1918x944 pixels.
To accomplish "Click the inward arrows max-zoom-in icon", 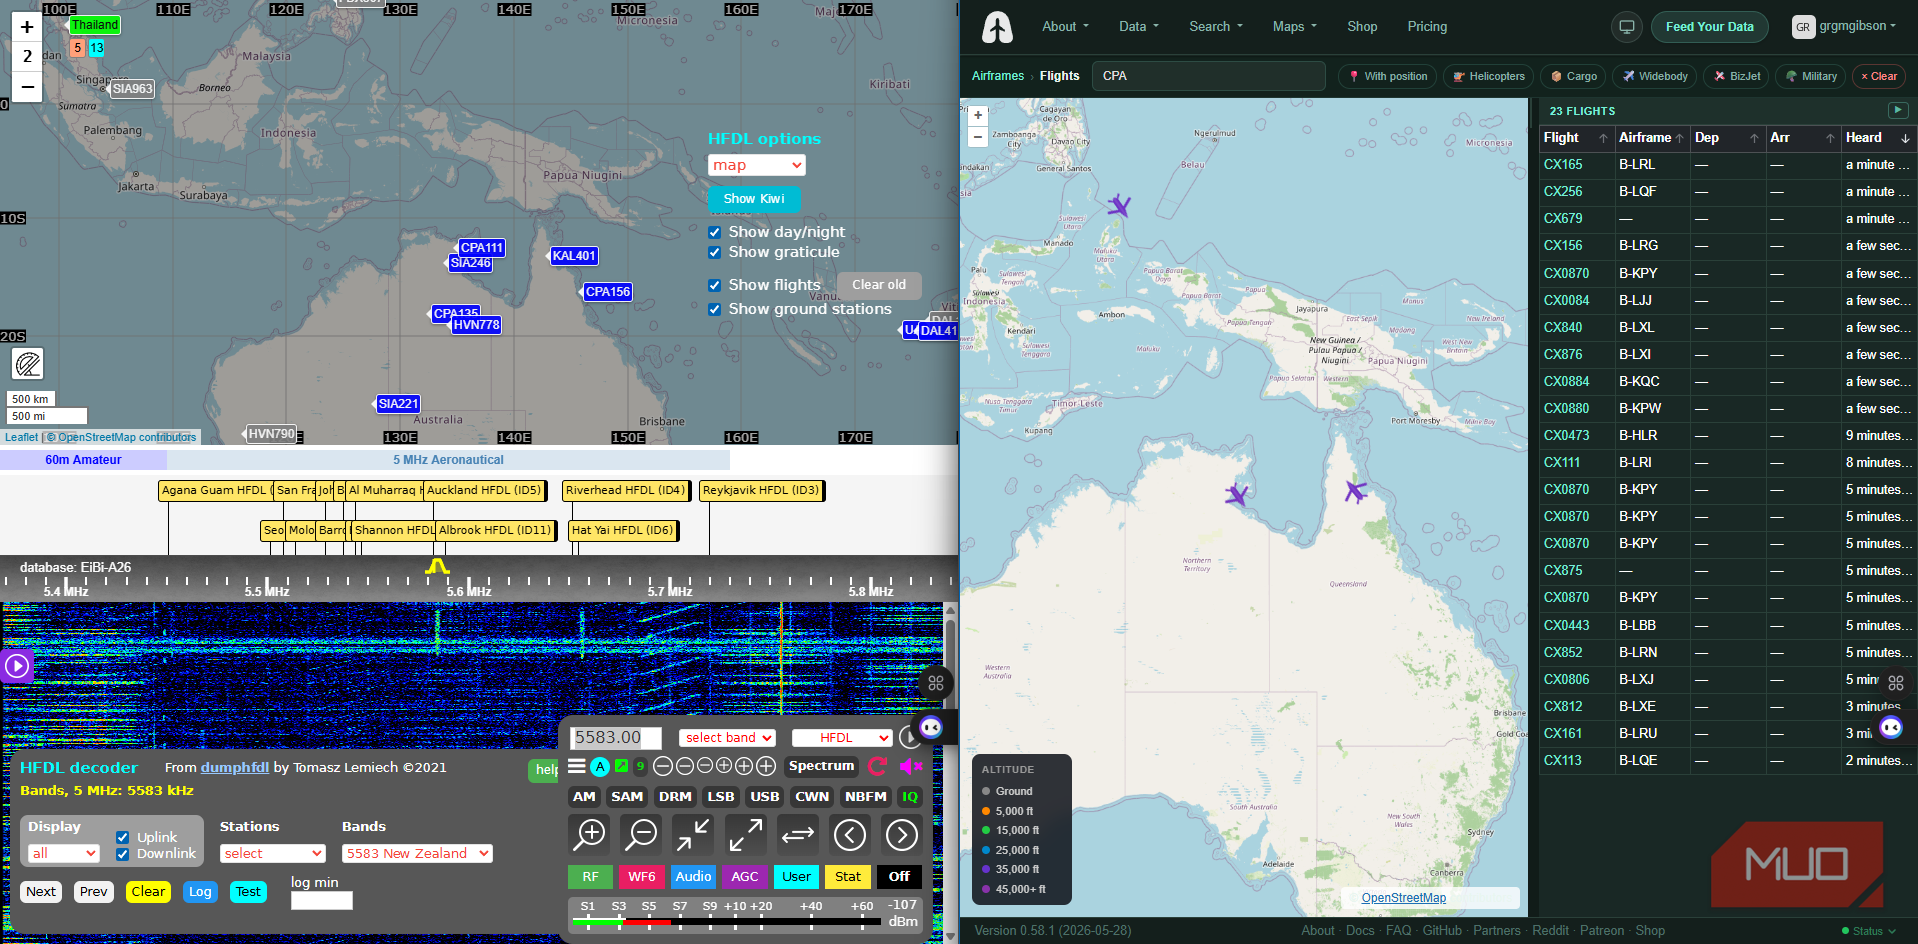I will 692,834.
